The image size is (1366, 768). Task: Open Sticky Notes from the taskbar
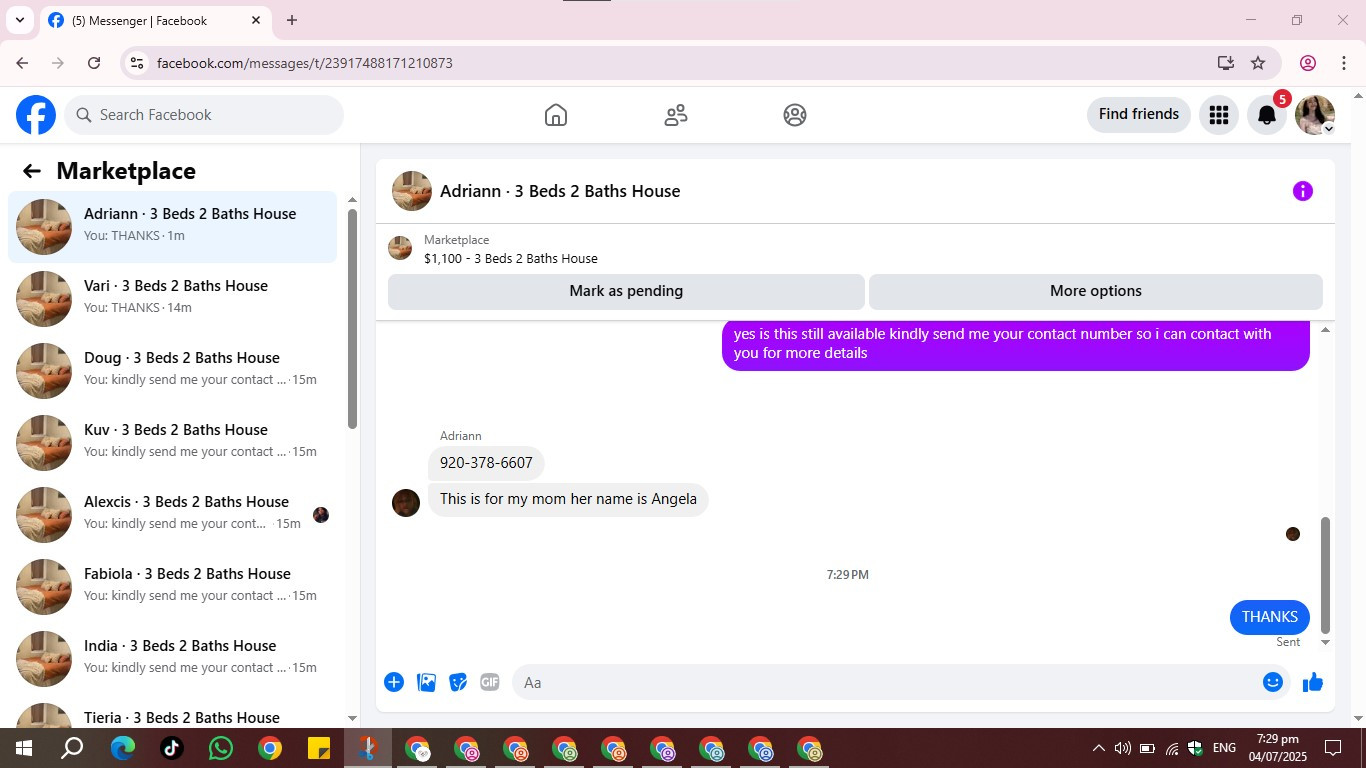pos(319,748)
